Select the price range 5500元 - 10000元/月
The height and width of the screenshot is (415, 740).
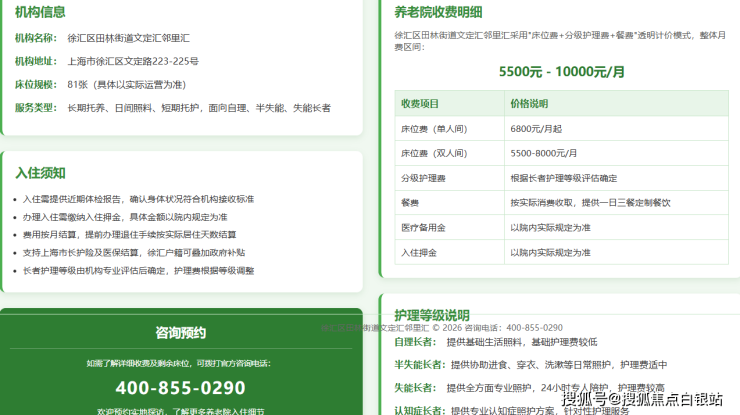click(562, 72)
